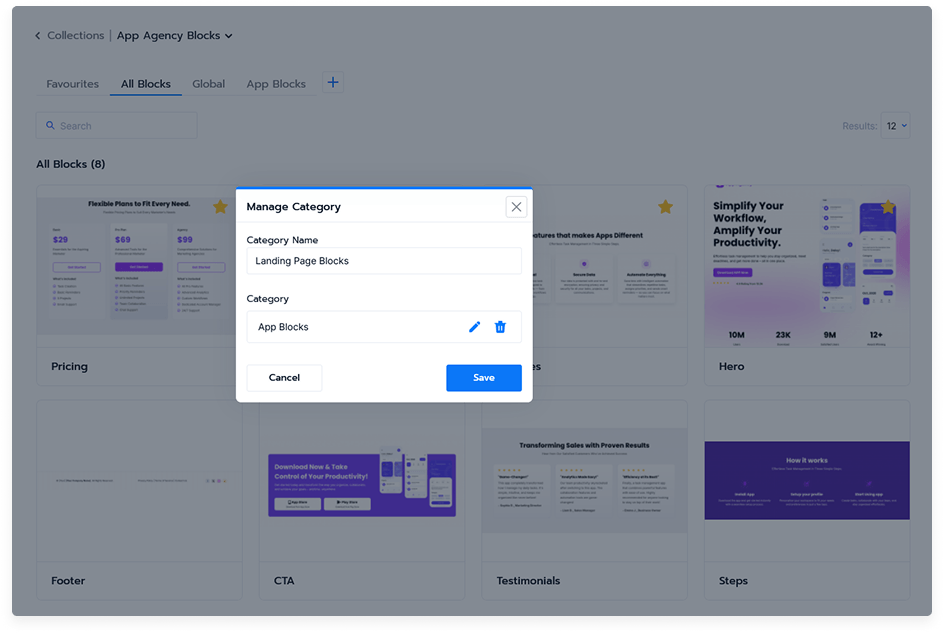The height and width of the screenshot is (634, 944).
Task: Go to the Collections link
Action: tap(76, 36)
